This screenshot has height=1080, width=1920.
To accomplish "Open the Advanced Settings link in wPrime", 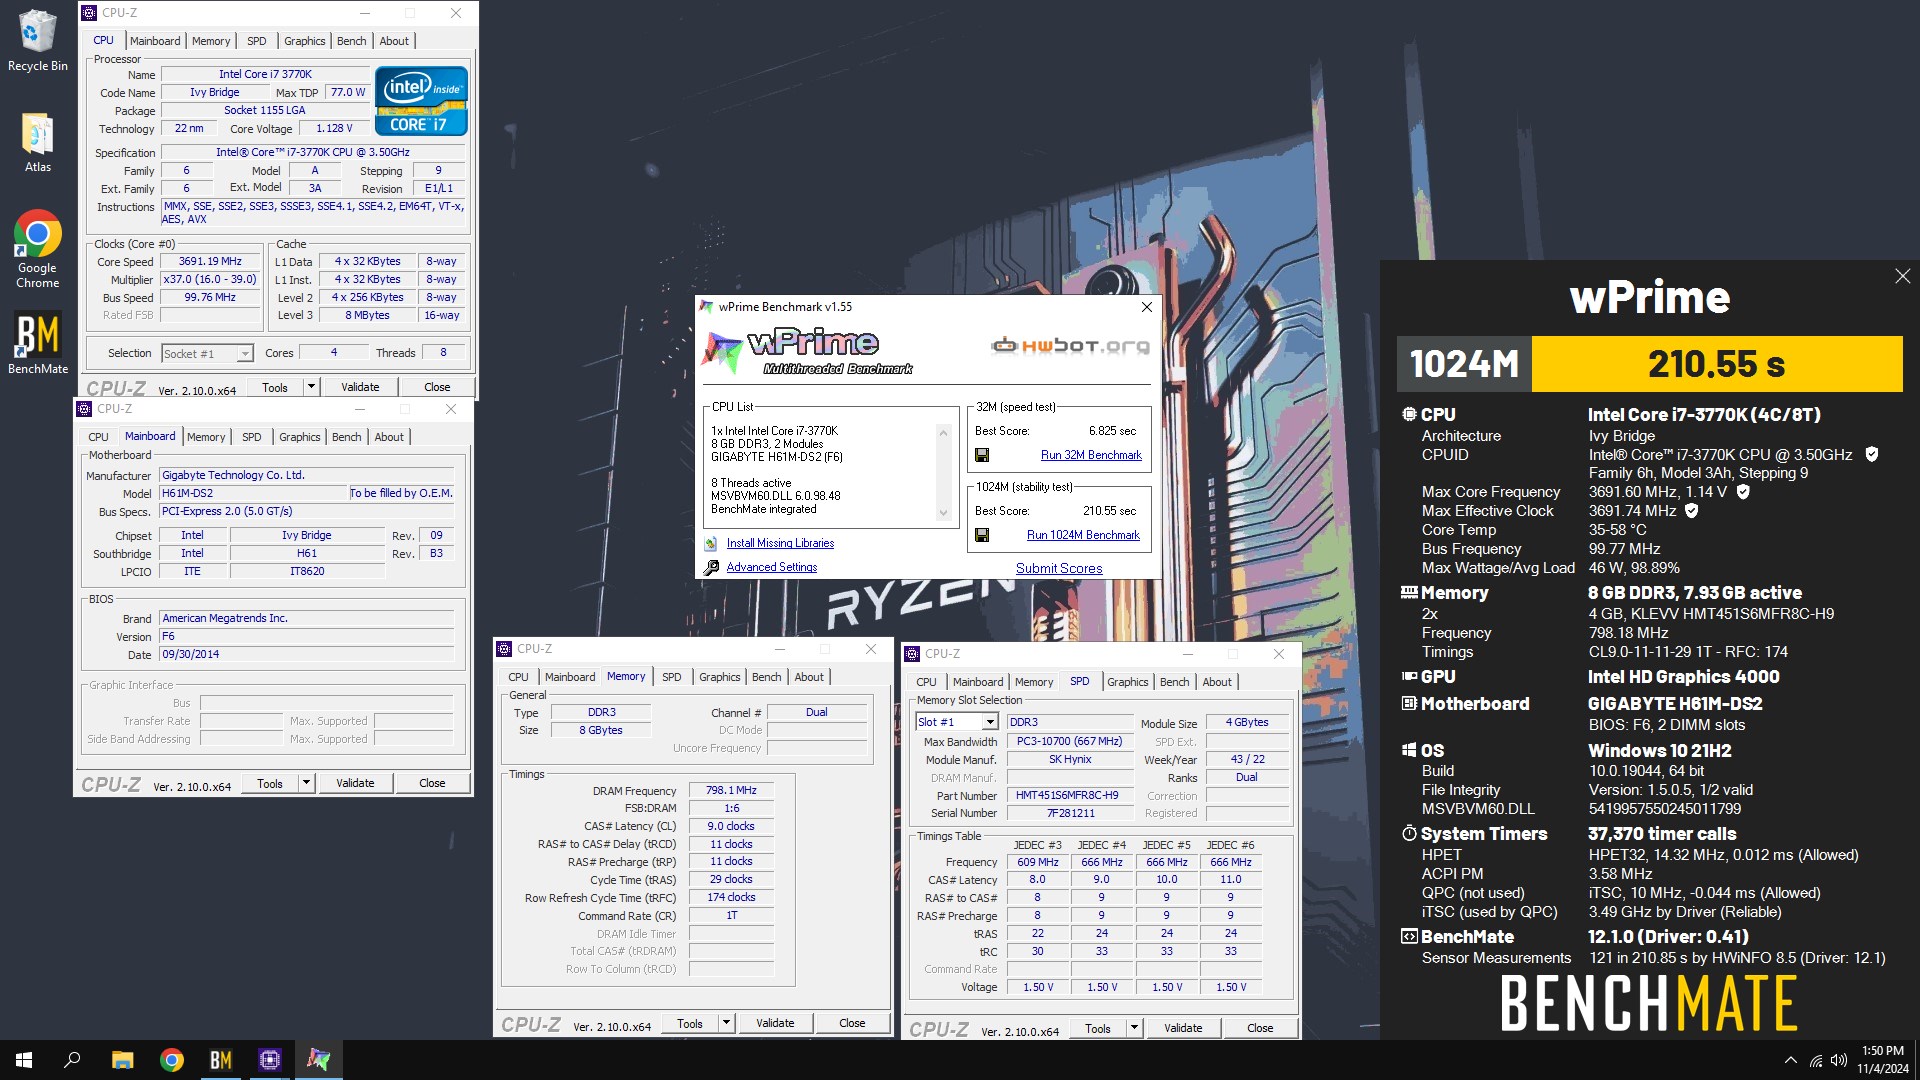I will coord(771,567).
